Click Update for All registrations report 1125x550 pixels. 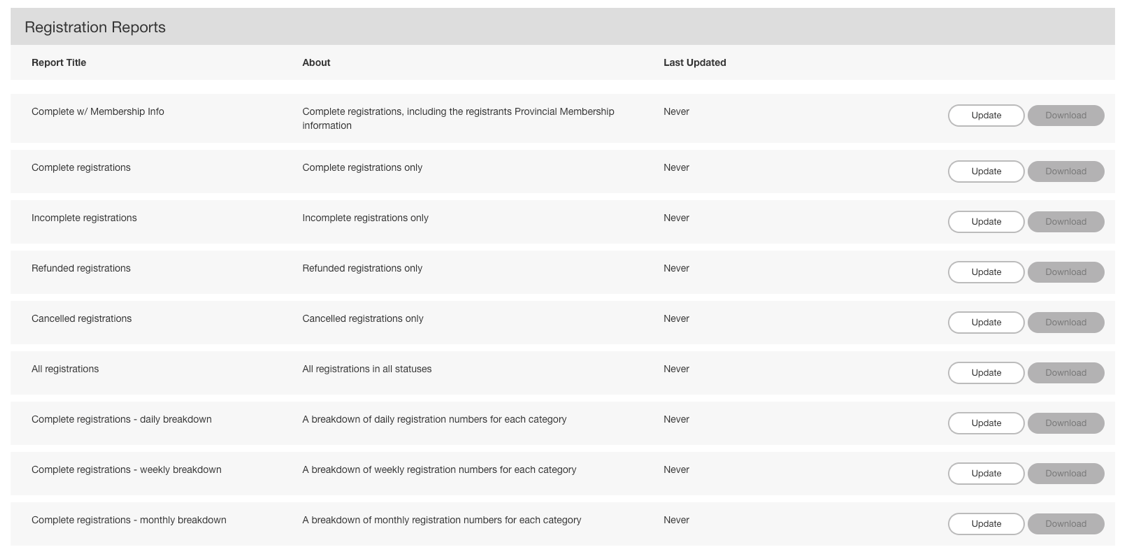[985, 373]
